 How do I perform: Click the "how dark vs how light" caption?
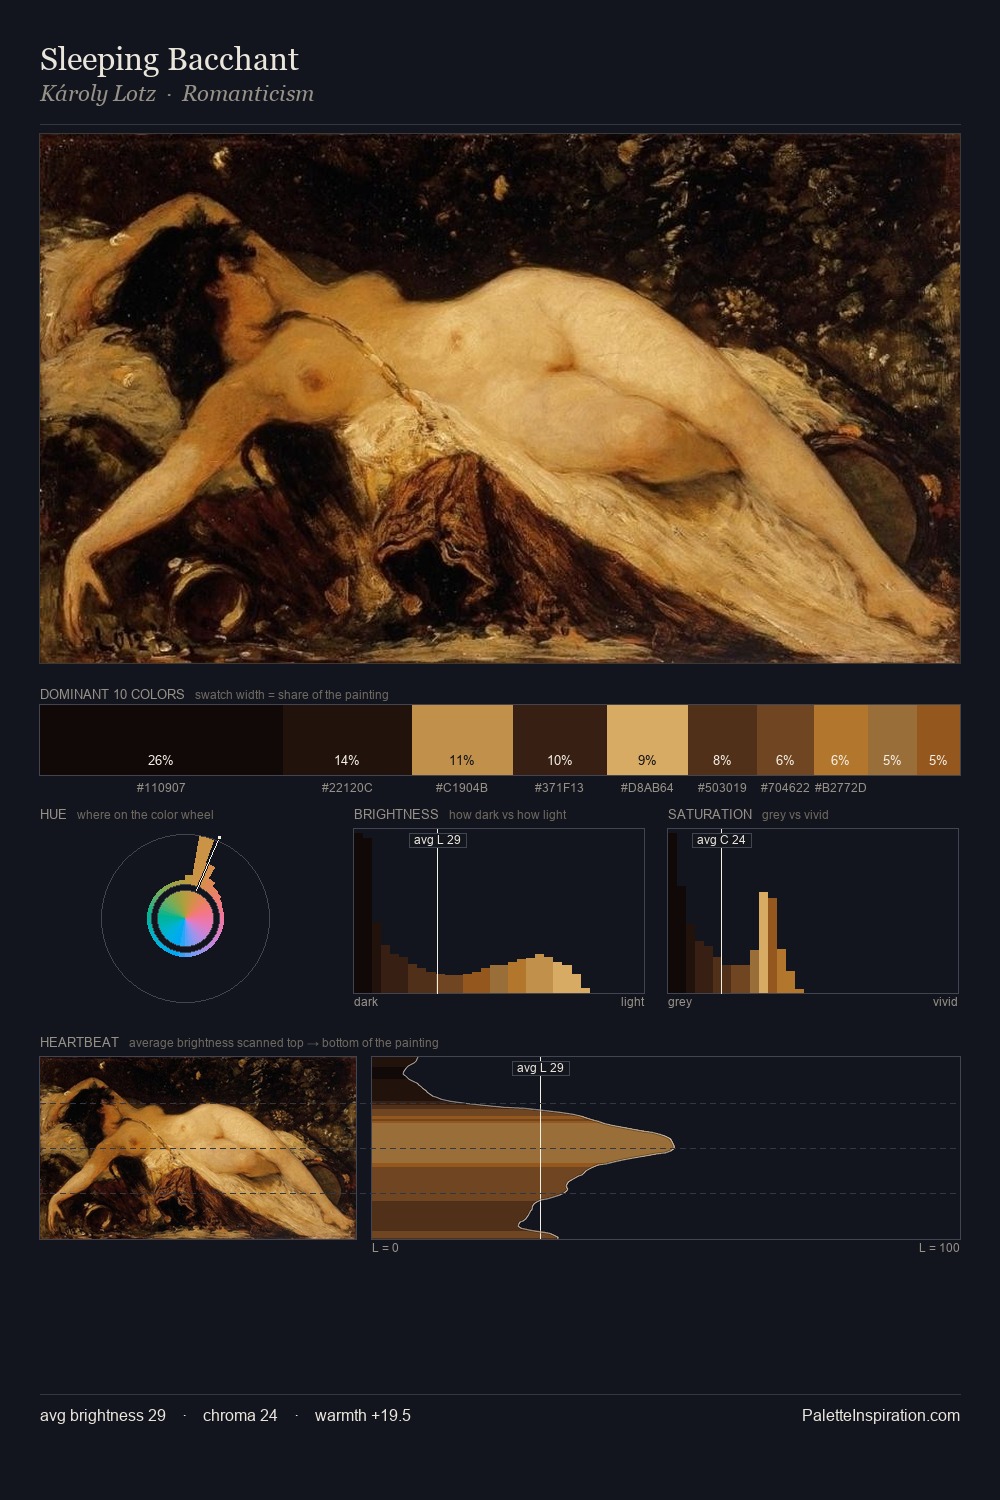pyautogui.click(x=507, y=815)
